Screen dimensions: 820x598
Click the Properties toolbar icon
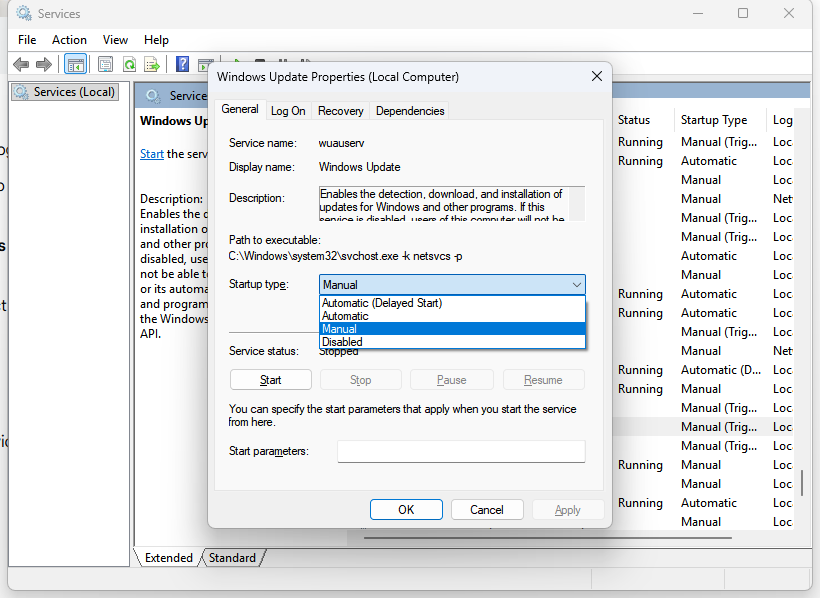[x=105, y=64]
